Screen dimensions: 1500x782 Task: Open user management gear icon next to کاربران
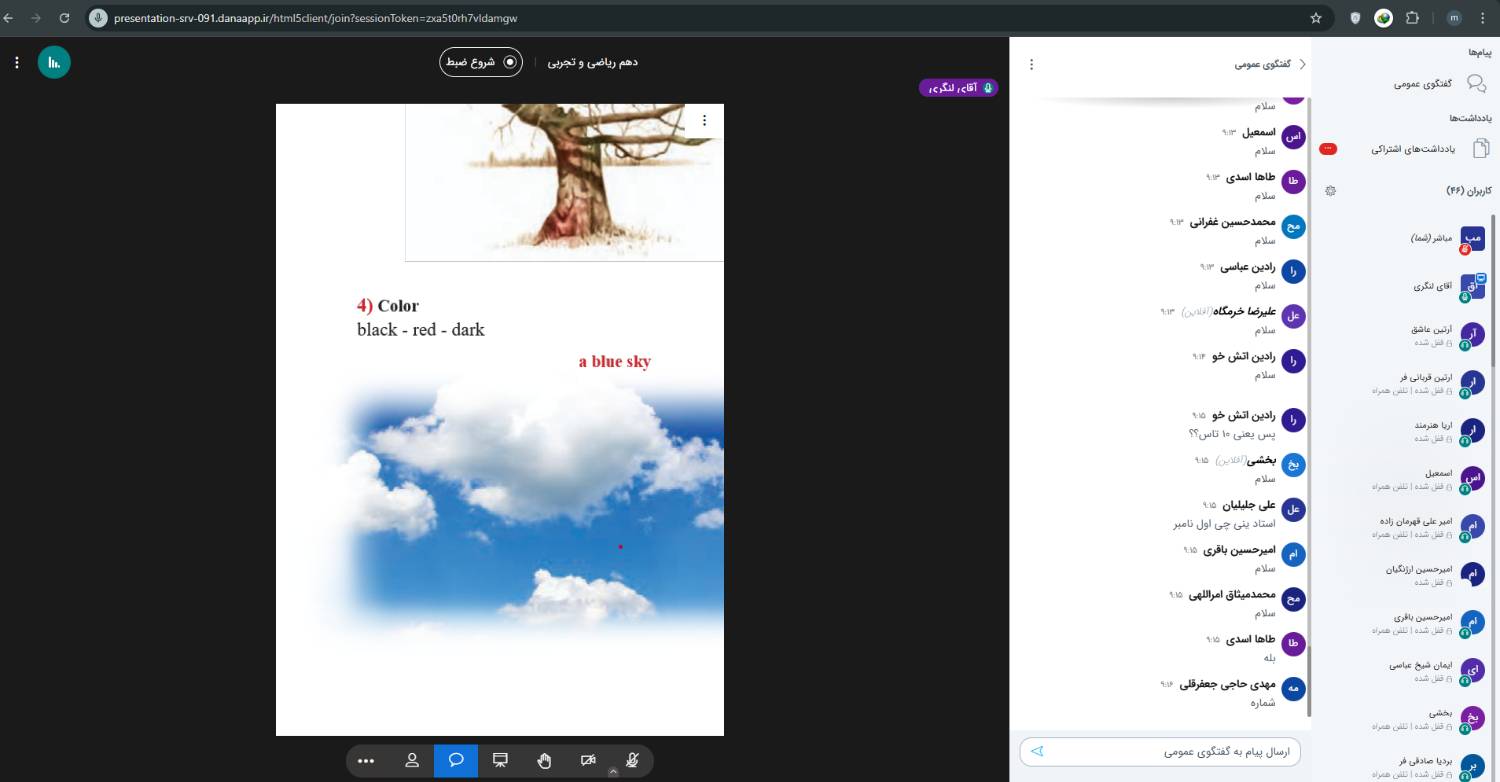pyautogui.click(x=1330, y=190)
